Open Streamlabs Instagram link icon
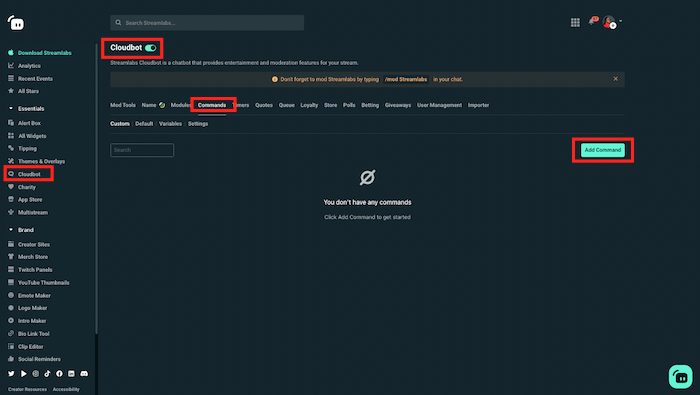 pos(35,374)
